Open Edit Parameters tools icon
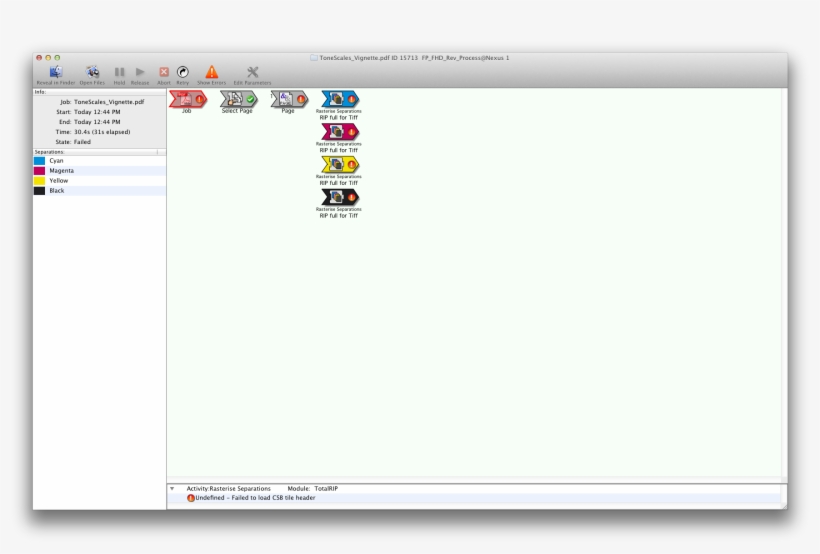 click(x=252, y=72)
